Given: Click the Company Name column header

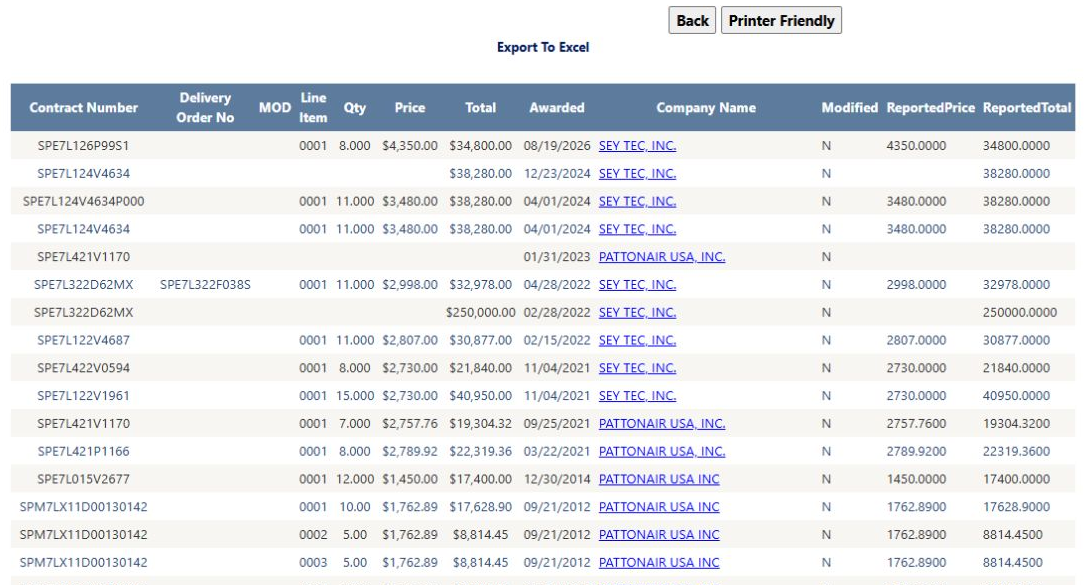Looking at the screenshot, I should click(706, 108).
